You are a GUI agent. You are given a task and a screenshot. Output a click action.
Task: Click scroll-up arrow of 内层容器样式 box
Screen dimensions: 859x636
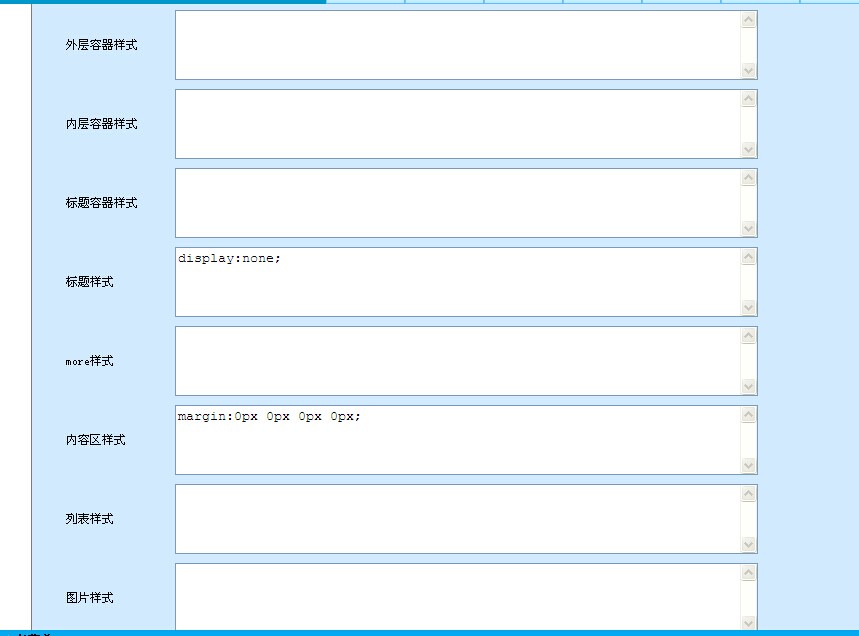pos(749,99)
